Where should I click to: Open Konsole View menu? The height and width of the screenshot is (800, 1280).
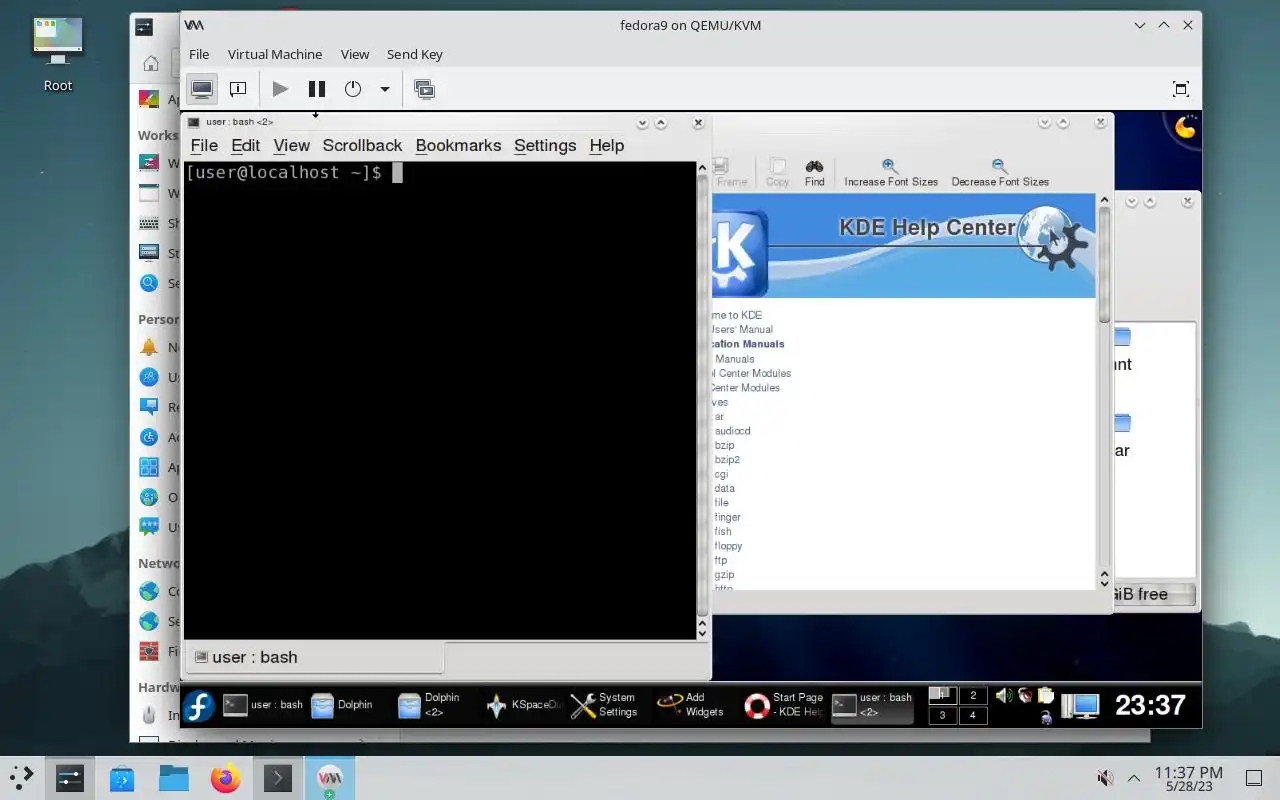coord(292,145)
